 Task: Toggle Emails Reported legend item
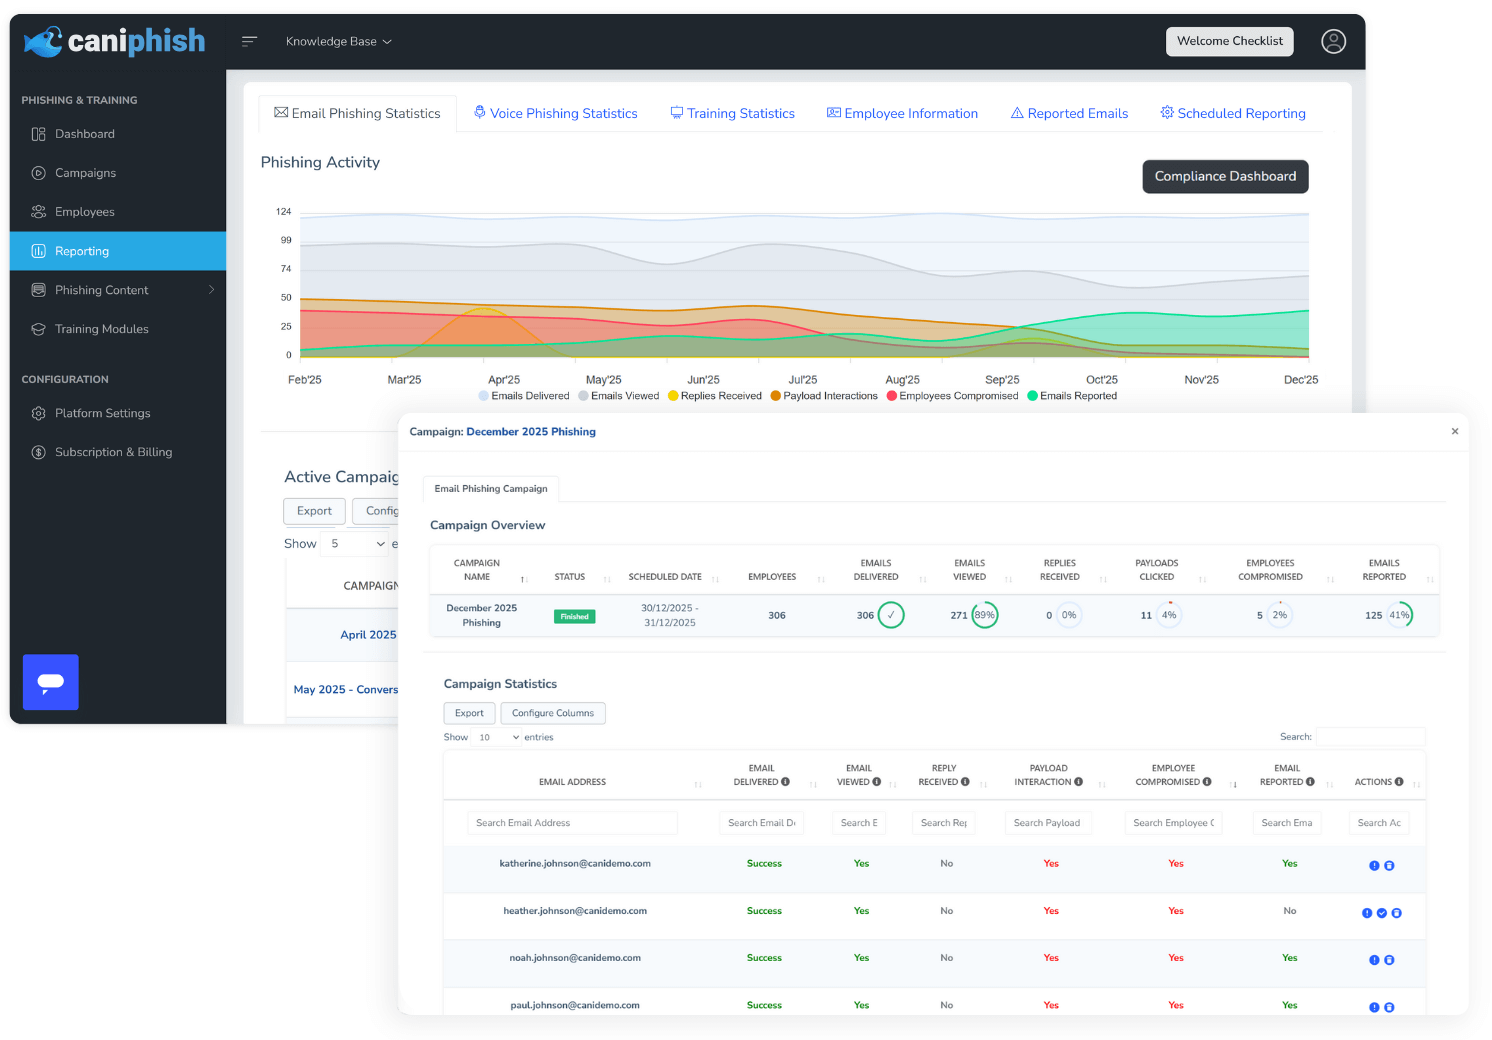pos(1072,396)
